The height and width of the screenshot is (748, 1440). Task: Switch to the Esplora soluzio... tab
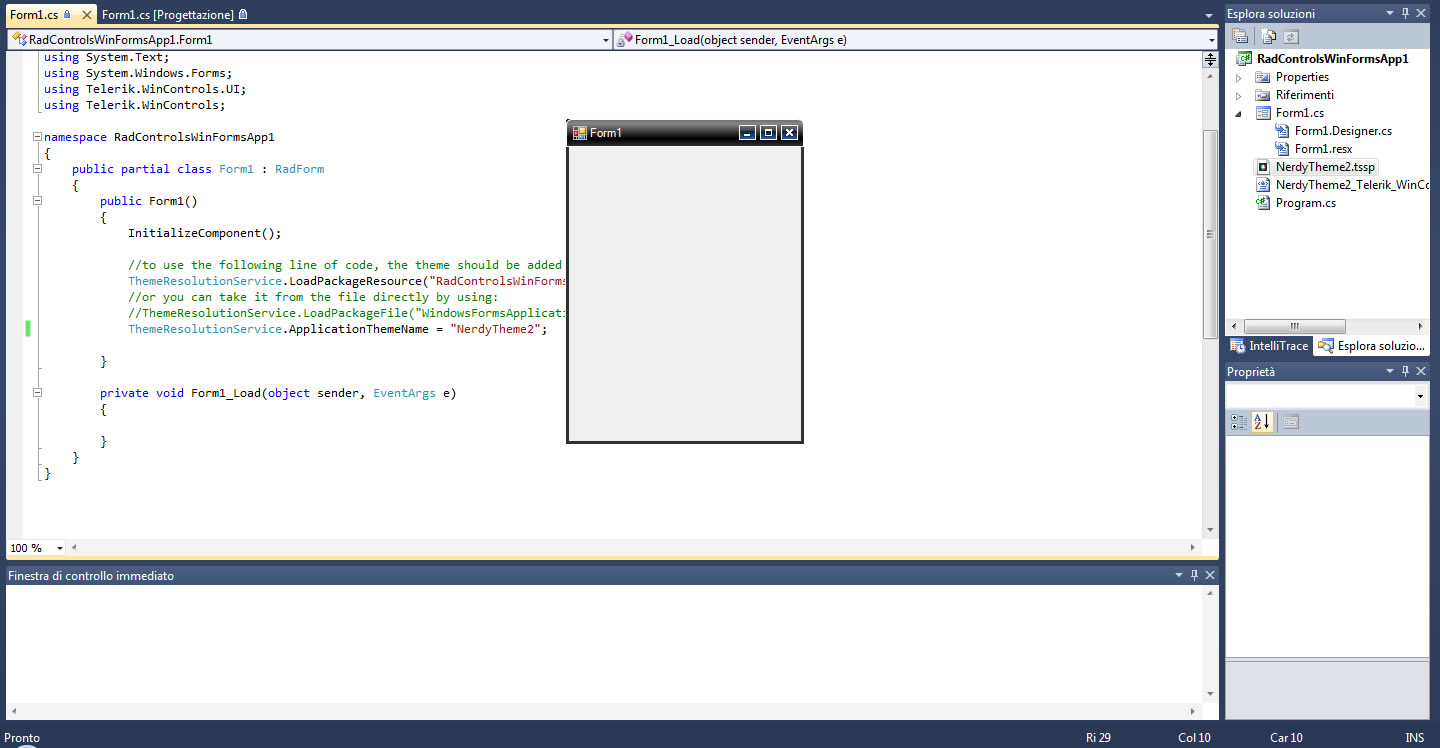(1373, 346)
